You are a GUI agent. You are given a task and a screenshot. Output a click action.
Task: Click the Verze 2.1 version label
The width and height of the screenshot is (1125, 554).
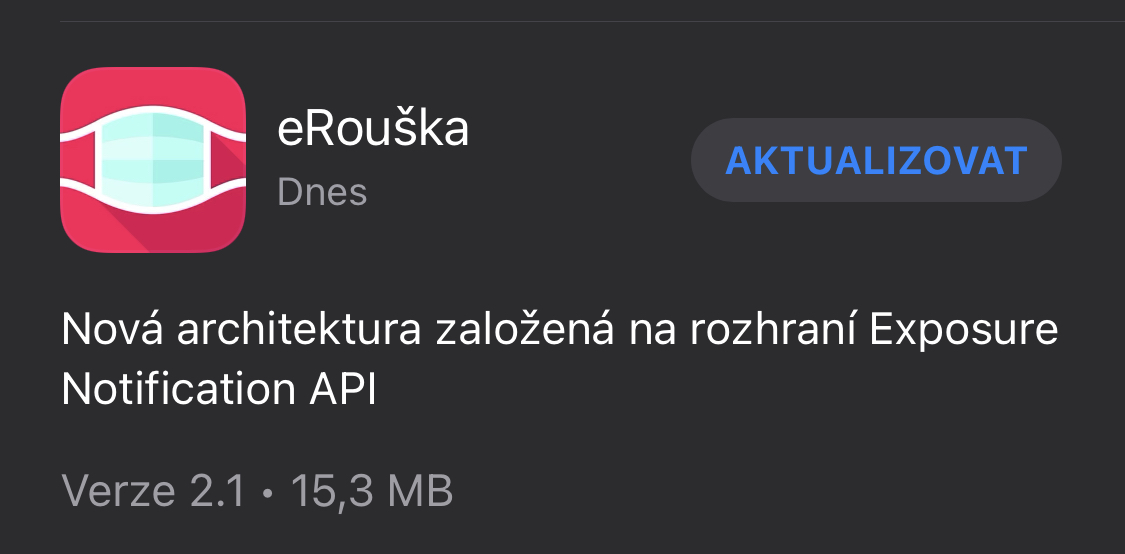point(154,492)
